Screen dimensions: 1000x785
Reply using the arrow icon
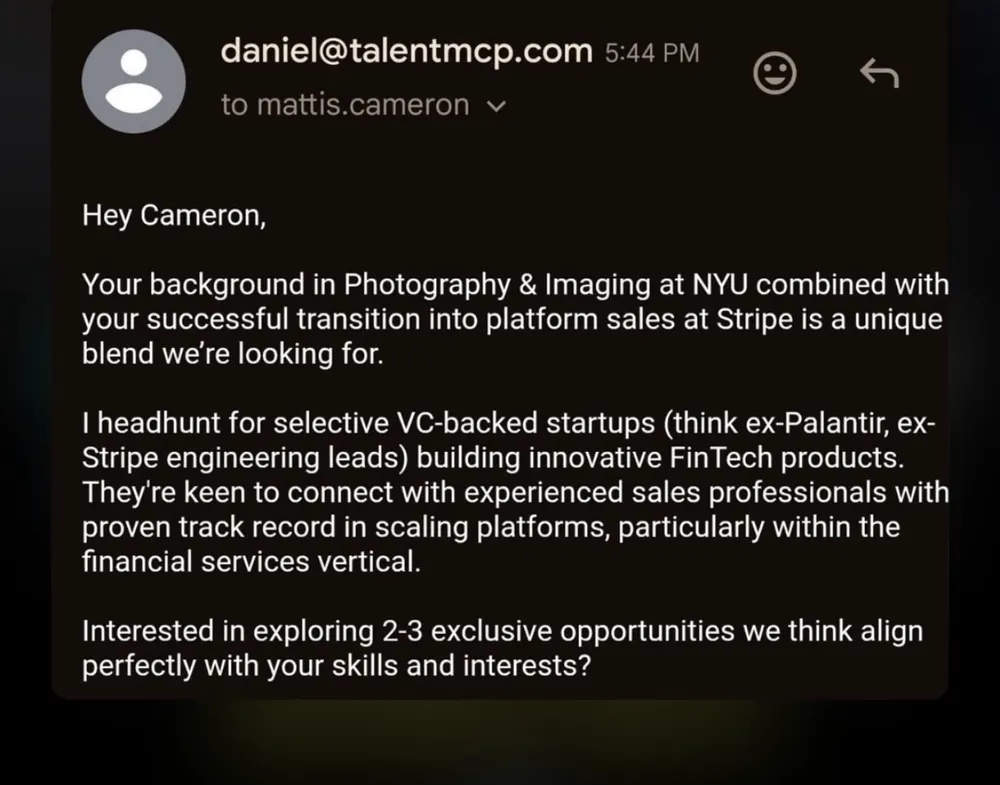[x=879, y=73]
